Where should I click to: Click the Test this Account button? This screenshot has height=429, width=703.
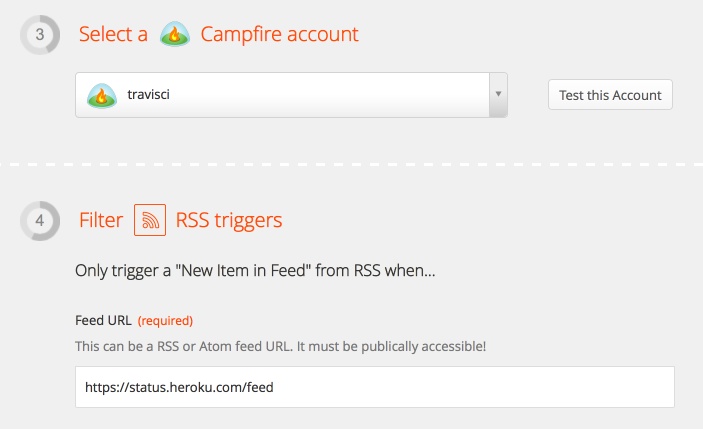click(610, 95)
